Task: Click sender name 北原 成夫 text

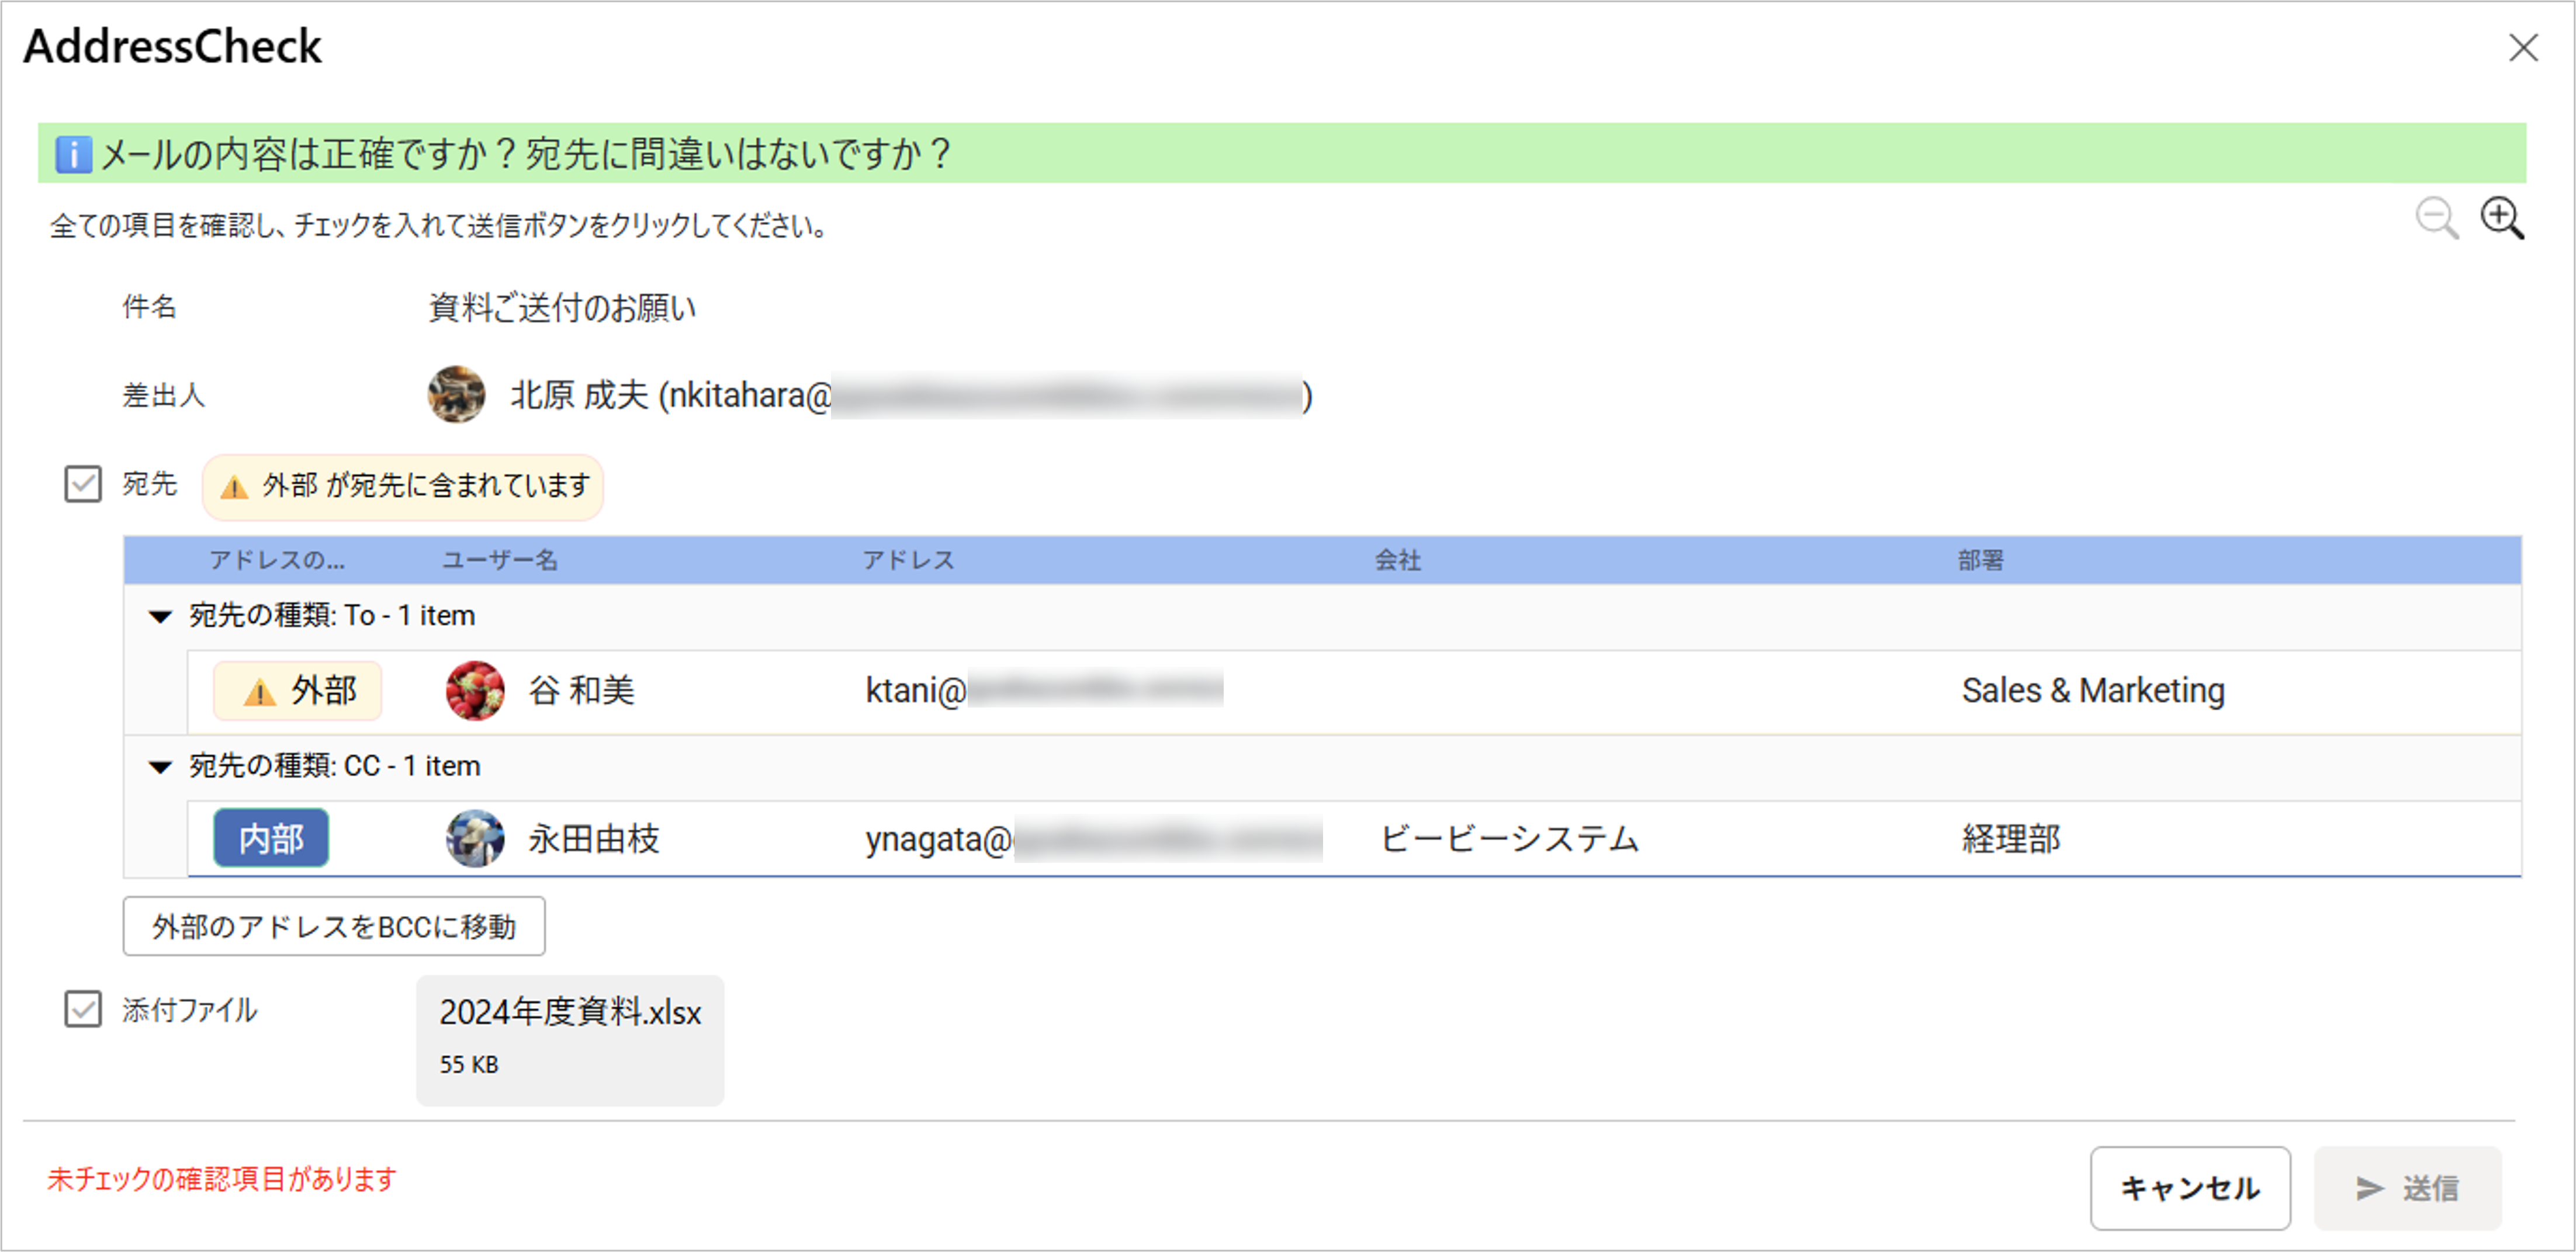Action: point(579,395)
